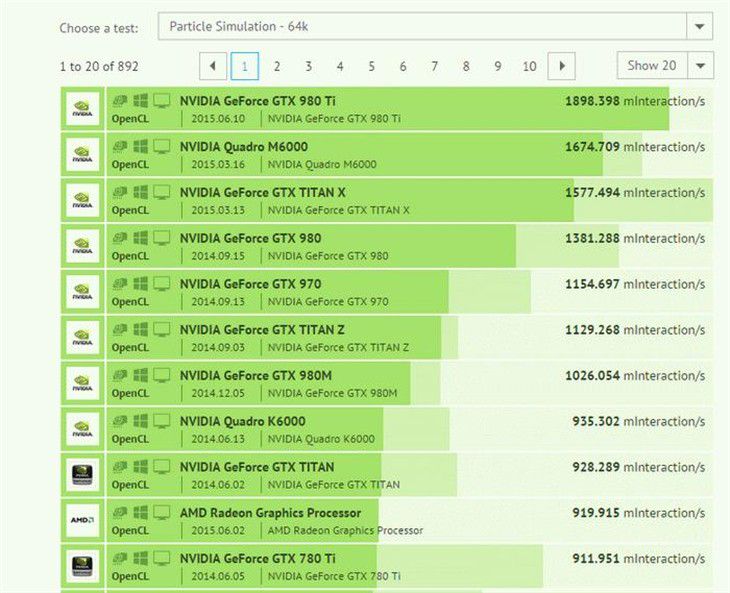The image size is (730, 593).
Task: Click NVIDIA logo beside GeForce GTX 970
Action: [82, 291]
